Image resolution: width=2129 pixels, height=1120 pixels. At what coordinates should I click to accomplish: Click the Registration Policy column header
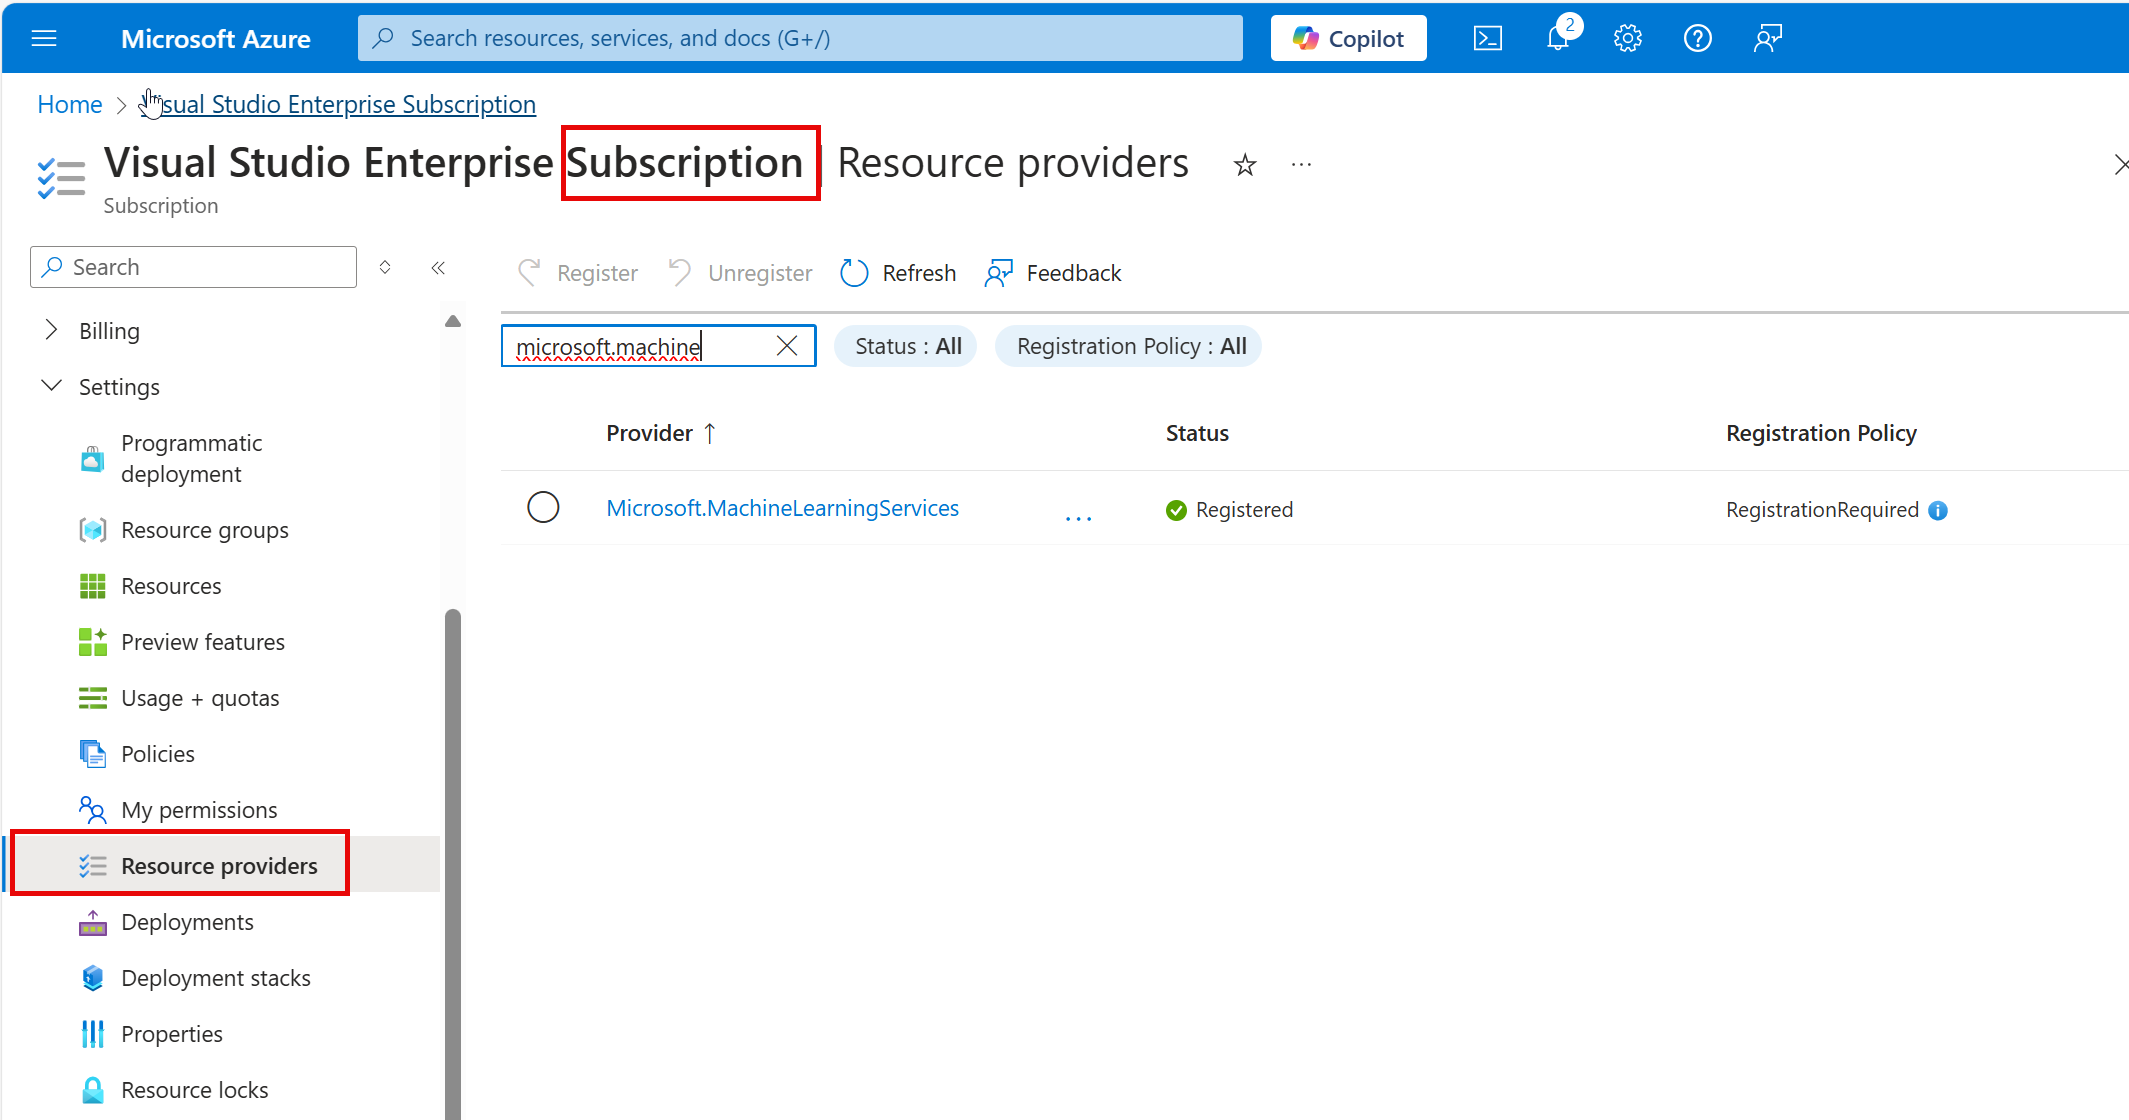1821,433
